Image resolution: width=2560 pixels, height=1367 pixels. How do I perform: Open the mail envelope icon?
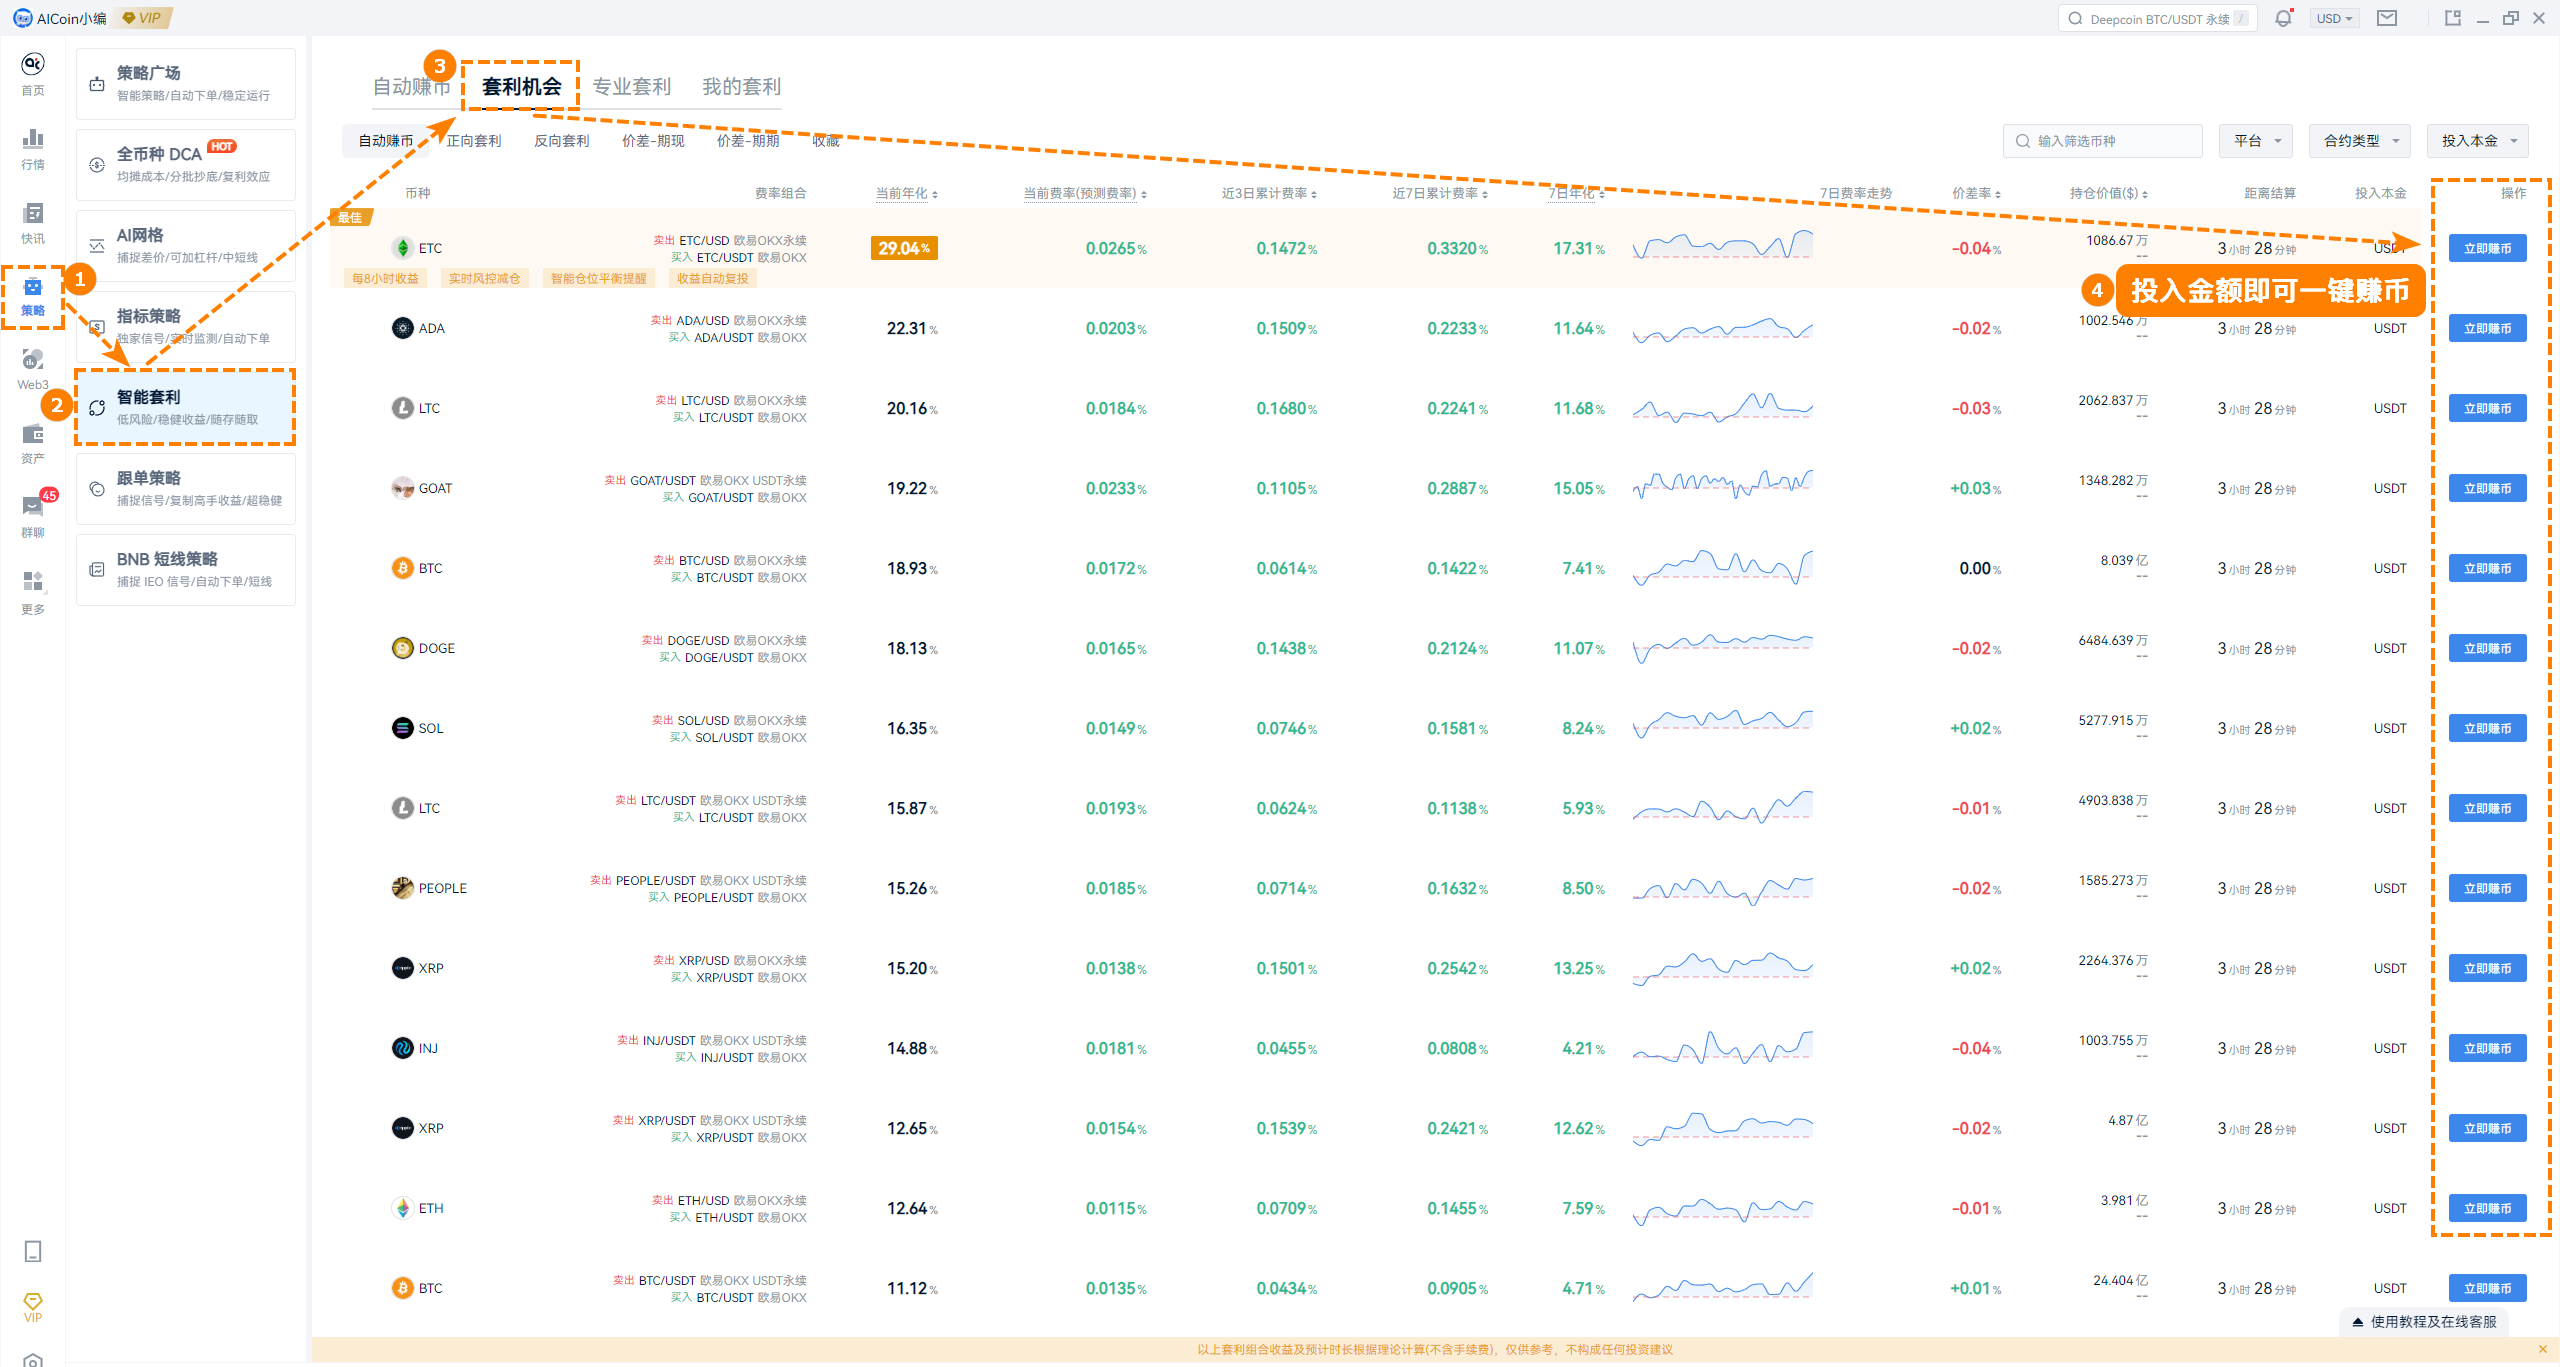click(2387, 18)
